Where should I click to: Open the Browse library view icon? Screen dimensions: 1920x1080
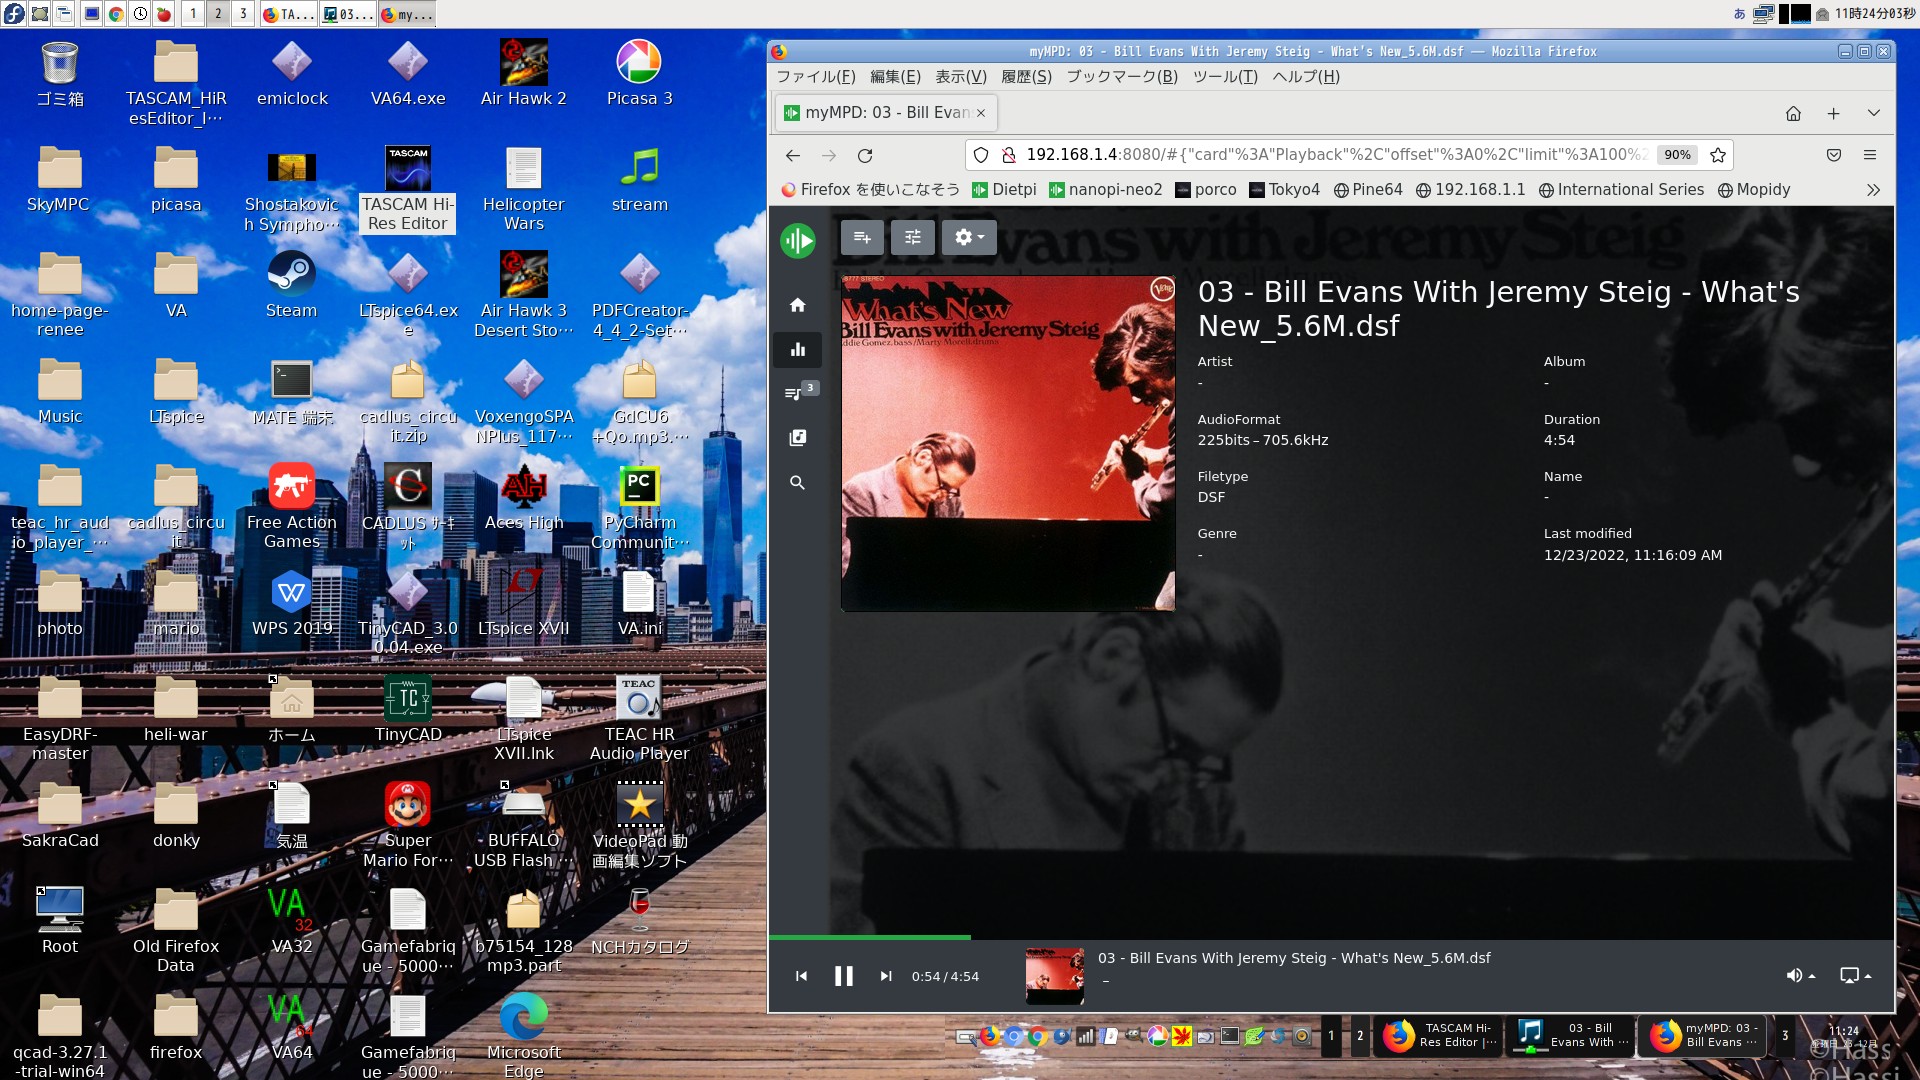797,438
